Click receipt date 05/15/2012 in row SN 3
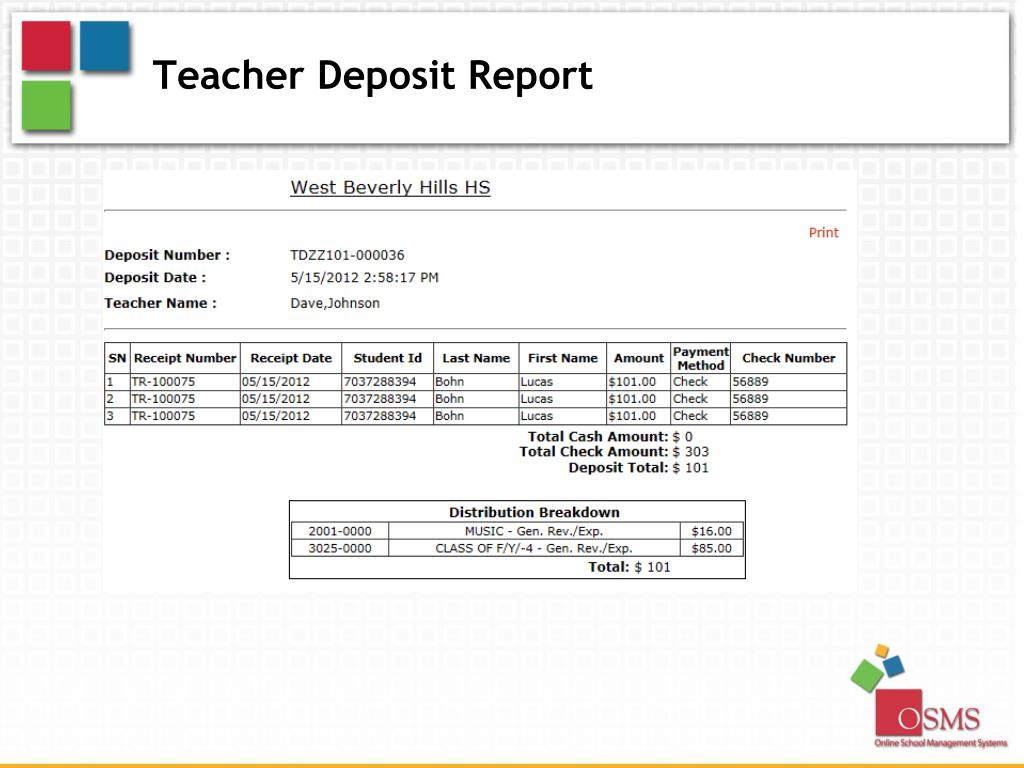This screenshot has height=768, width=1024. pyautogui.click(x=276, y=415)
